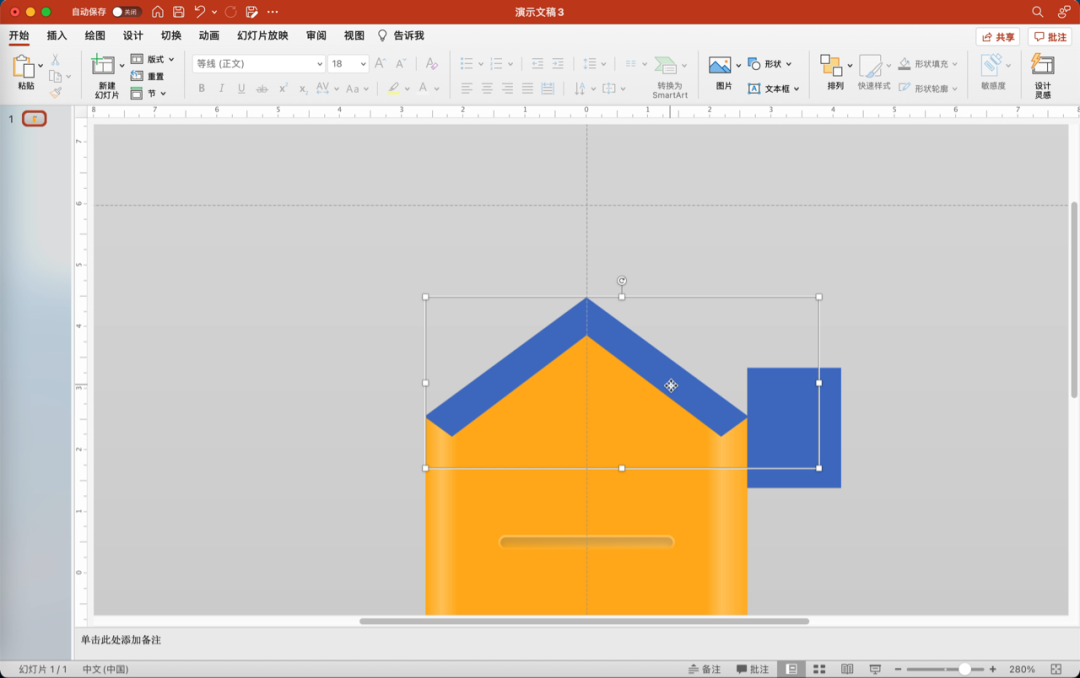This screenshot has height=678, width=1080.
Task: Click the zoom slider handle
Action: pyautogui.click(x=965, y=669)
